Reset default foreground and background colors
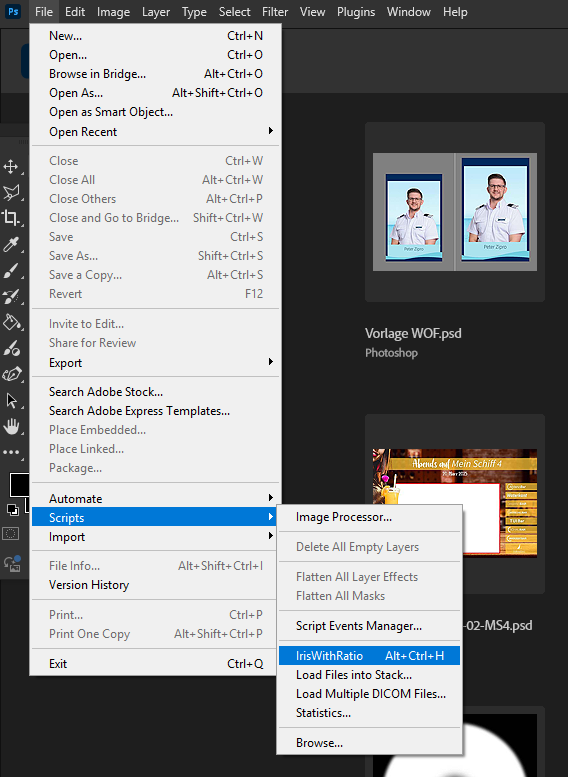The height and width of the screenshot is (777, 568). point(12,509)
